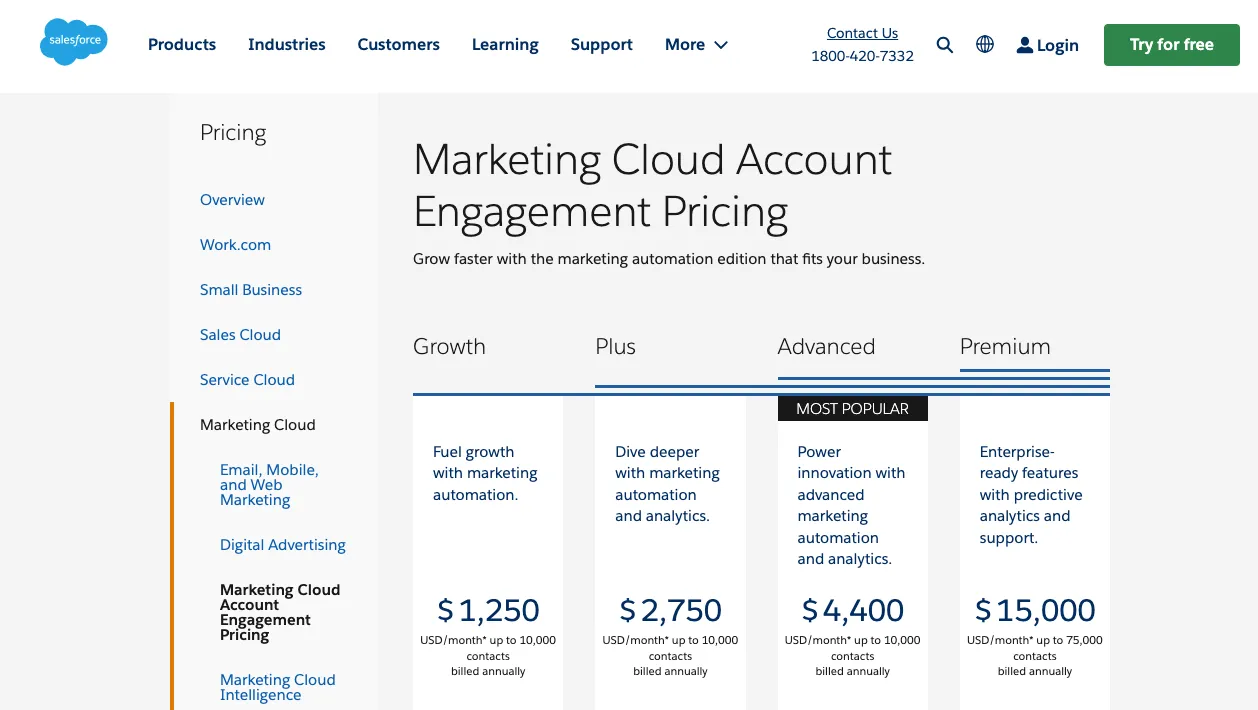Go to pricing Overview
The image size is (1258, 710).
coord(232,200)
